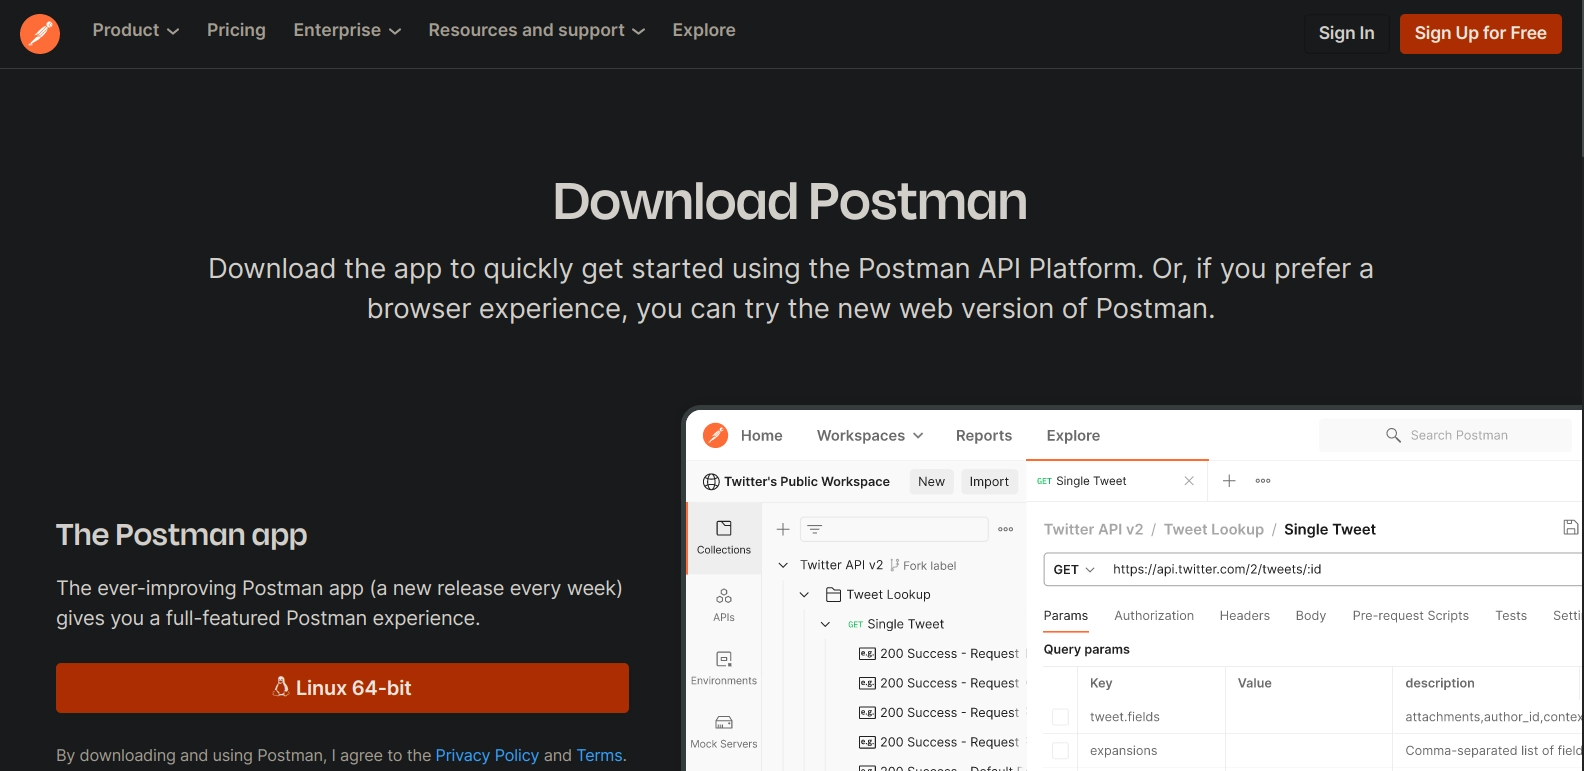Click the tweet.fields key cell
Screen dimensions: 1584x771
[x=1152, y=717]
